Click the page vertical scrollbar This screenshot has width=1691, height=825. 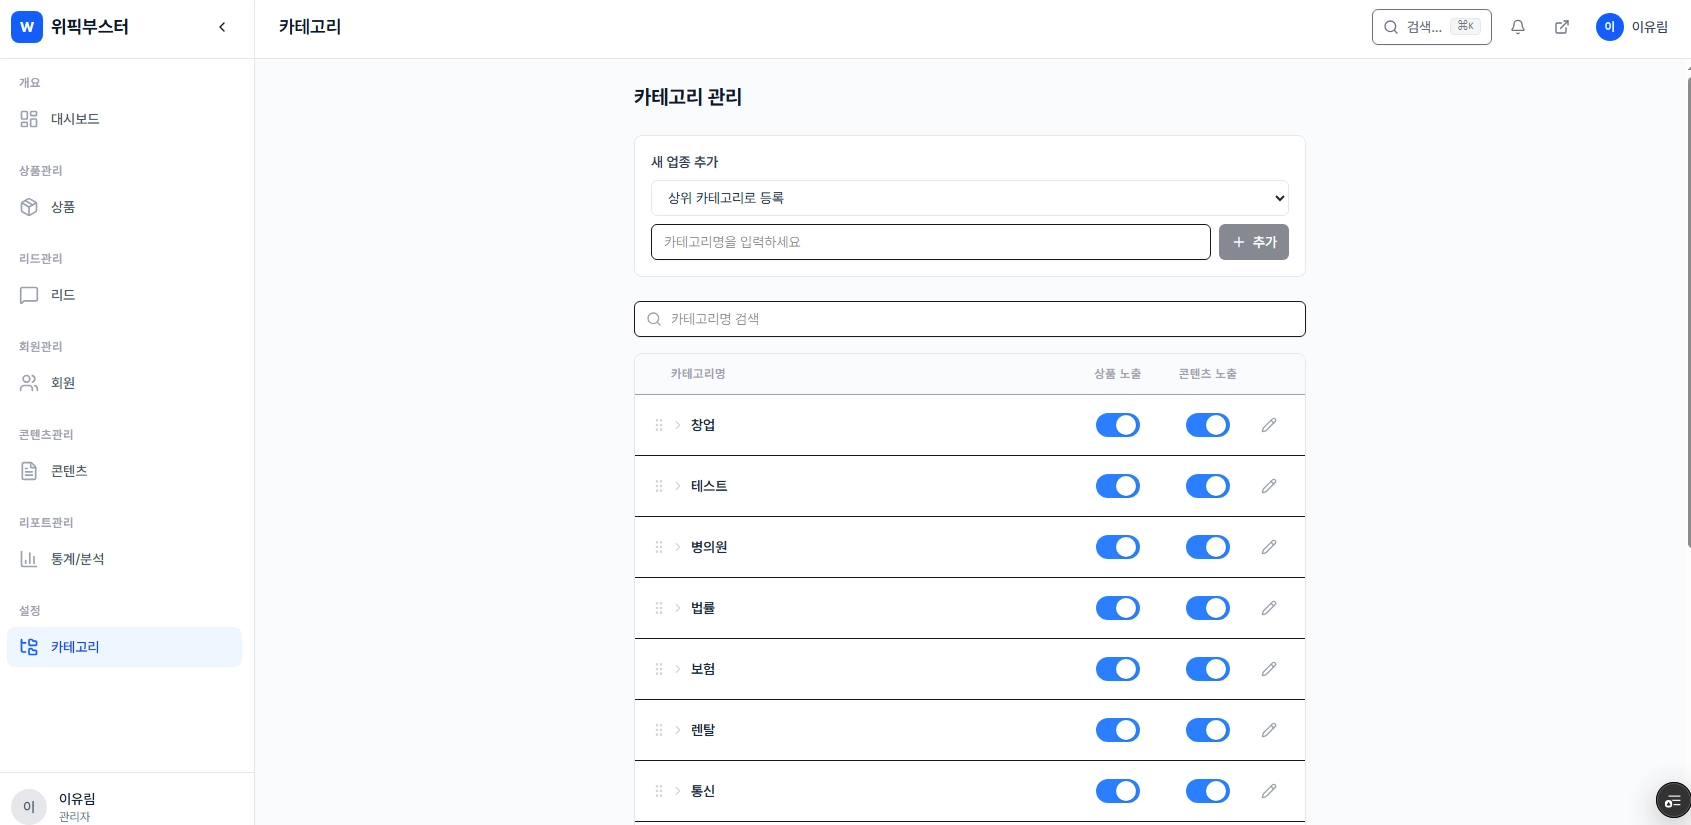coord(1689,312)
